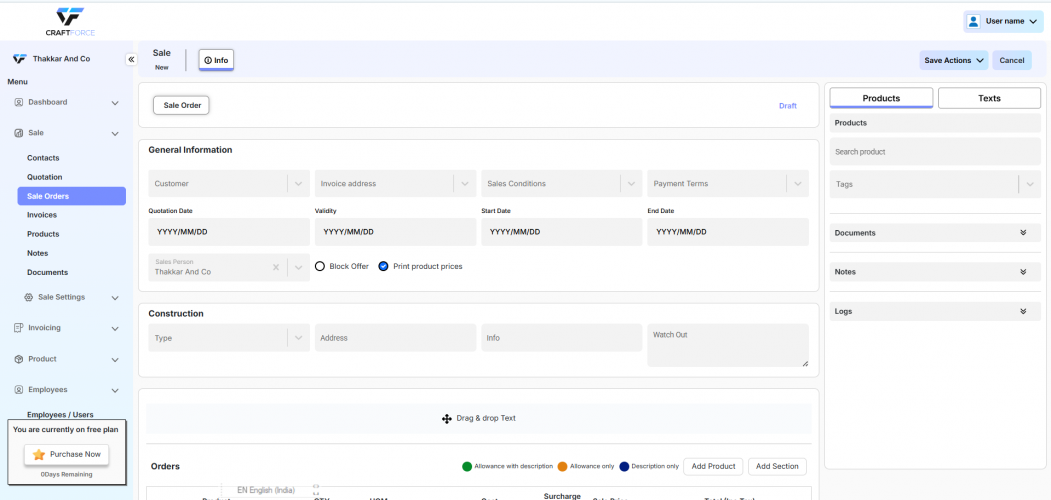Click the Sale Settings gear icon
This screenshot has width=1051, height=500.
tap(29, 297)
